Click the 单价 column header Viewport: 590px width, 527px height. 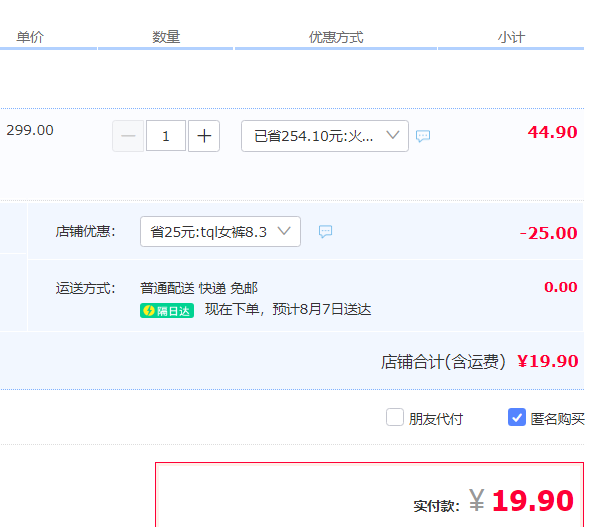coord(30,37)
